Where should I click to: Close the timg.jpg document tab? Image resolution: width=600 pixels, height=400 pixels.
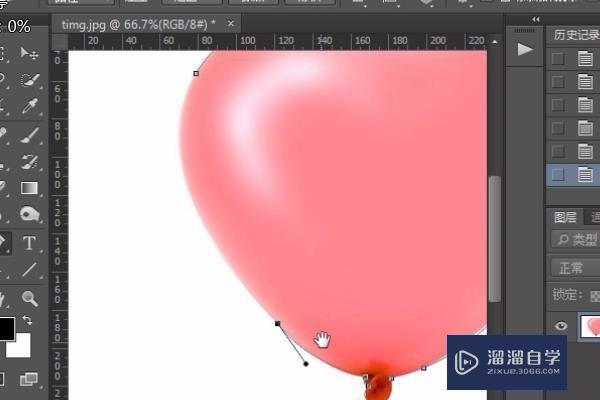point(231,24)
